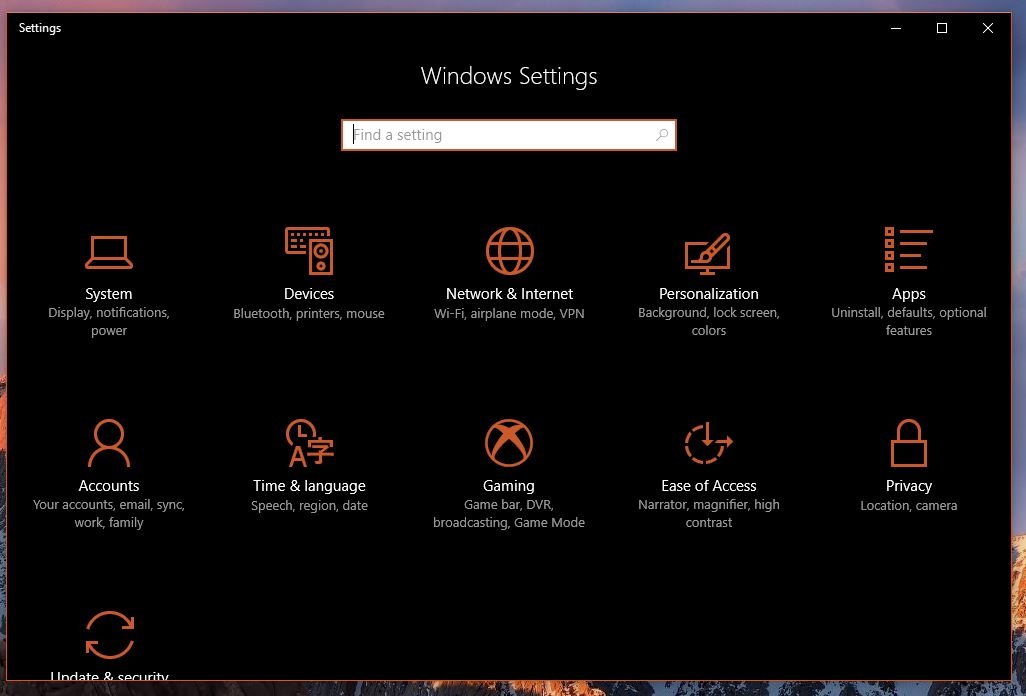Select the Personalization label text
The image size is (1026, 696).
click(x=709, y=294)
